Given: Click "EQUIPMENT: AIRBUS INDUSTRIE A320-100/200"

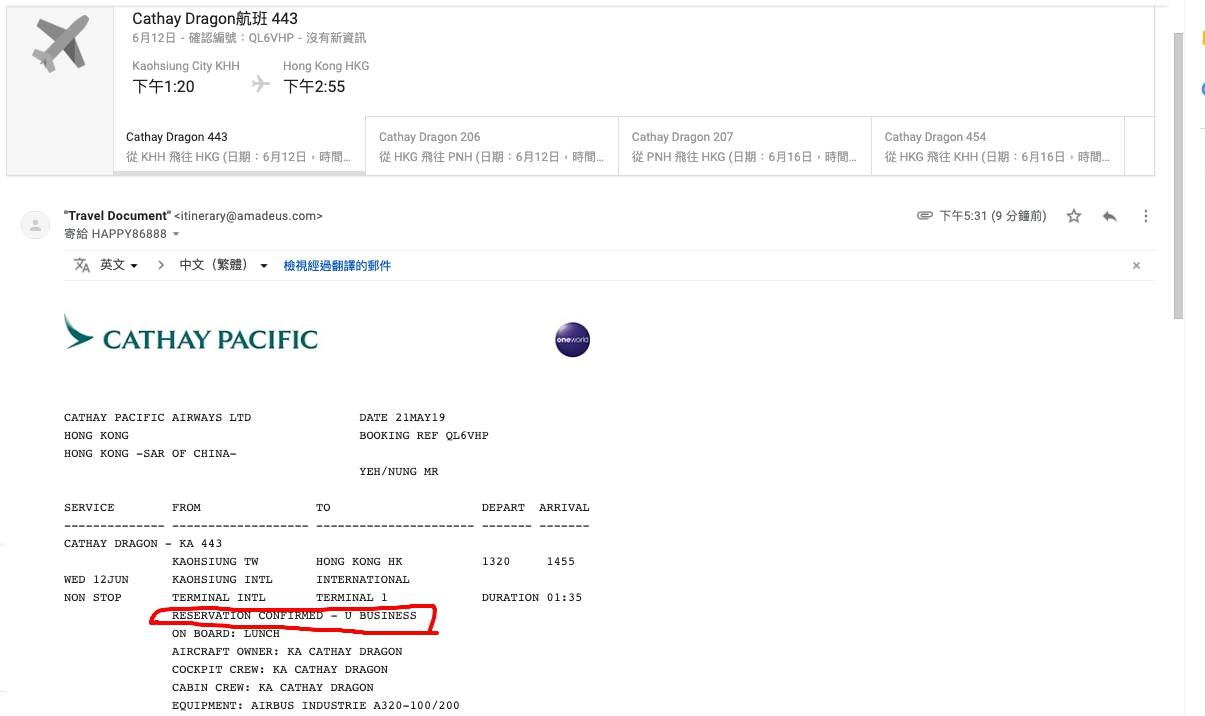Looking at the screenshot, I should (x=316, y=706).
